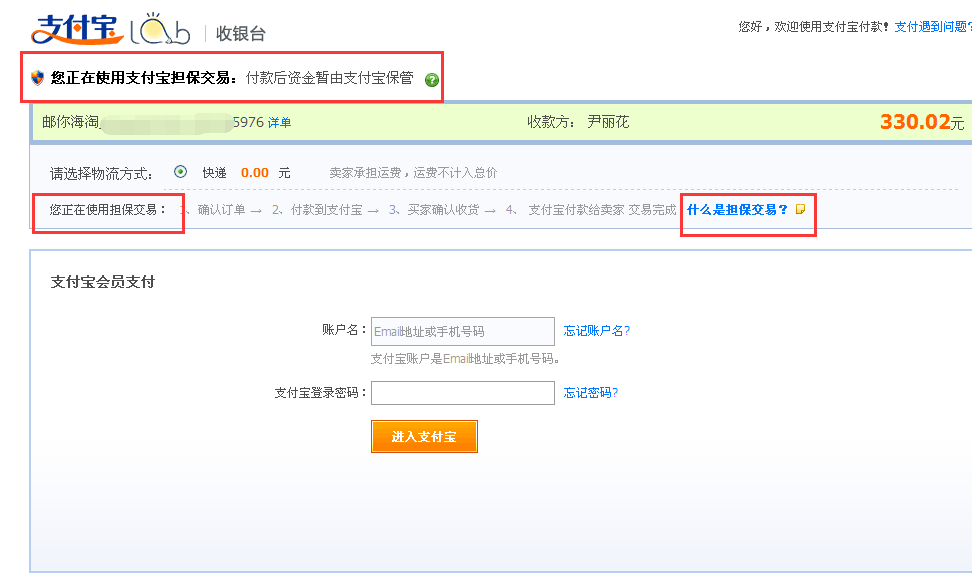Open the 支付遇到问题 help link
The height and width of the screenshot is (576, 972).
pyautogui.click(x=932, y=27)
